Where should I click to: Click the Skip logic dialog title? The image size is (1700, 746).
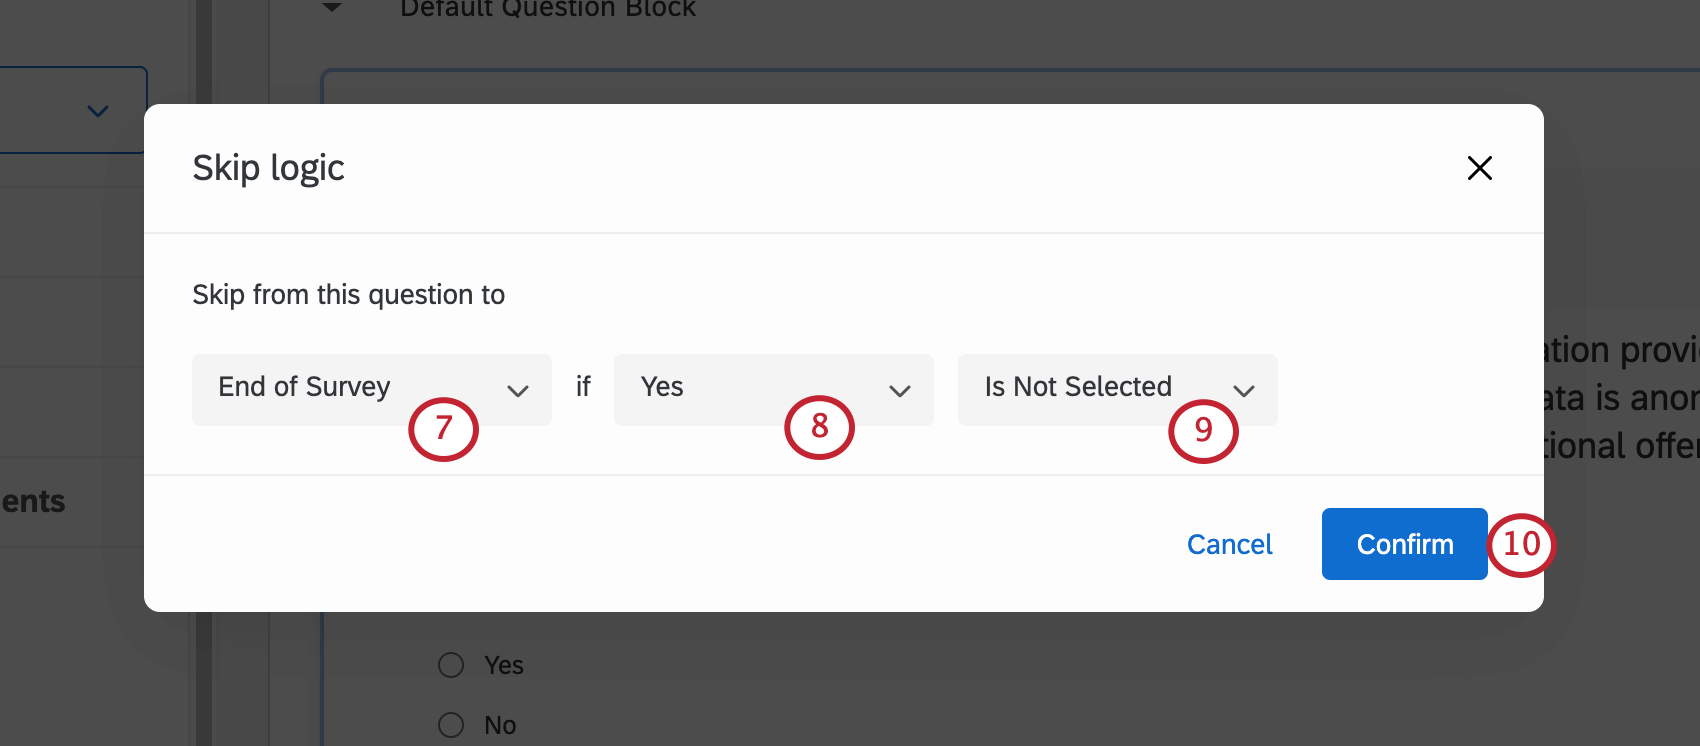coord(268,167)
